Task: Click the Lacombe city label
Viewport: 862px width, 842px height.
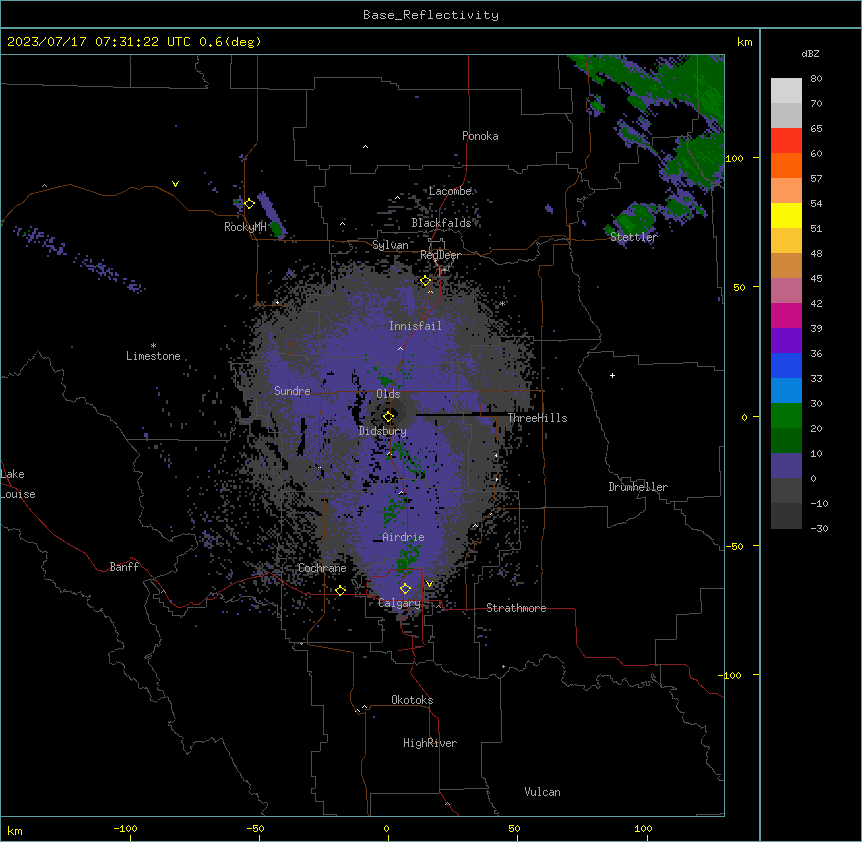Action: [450, 191]
